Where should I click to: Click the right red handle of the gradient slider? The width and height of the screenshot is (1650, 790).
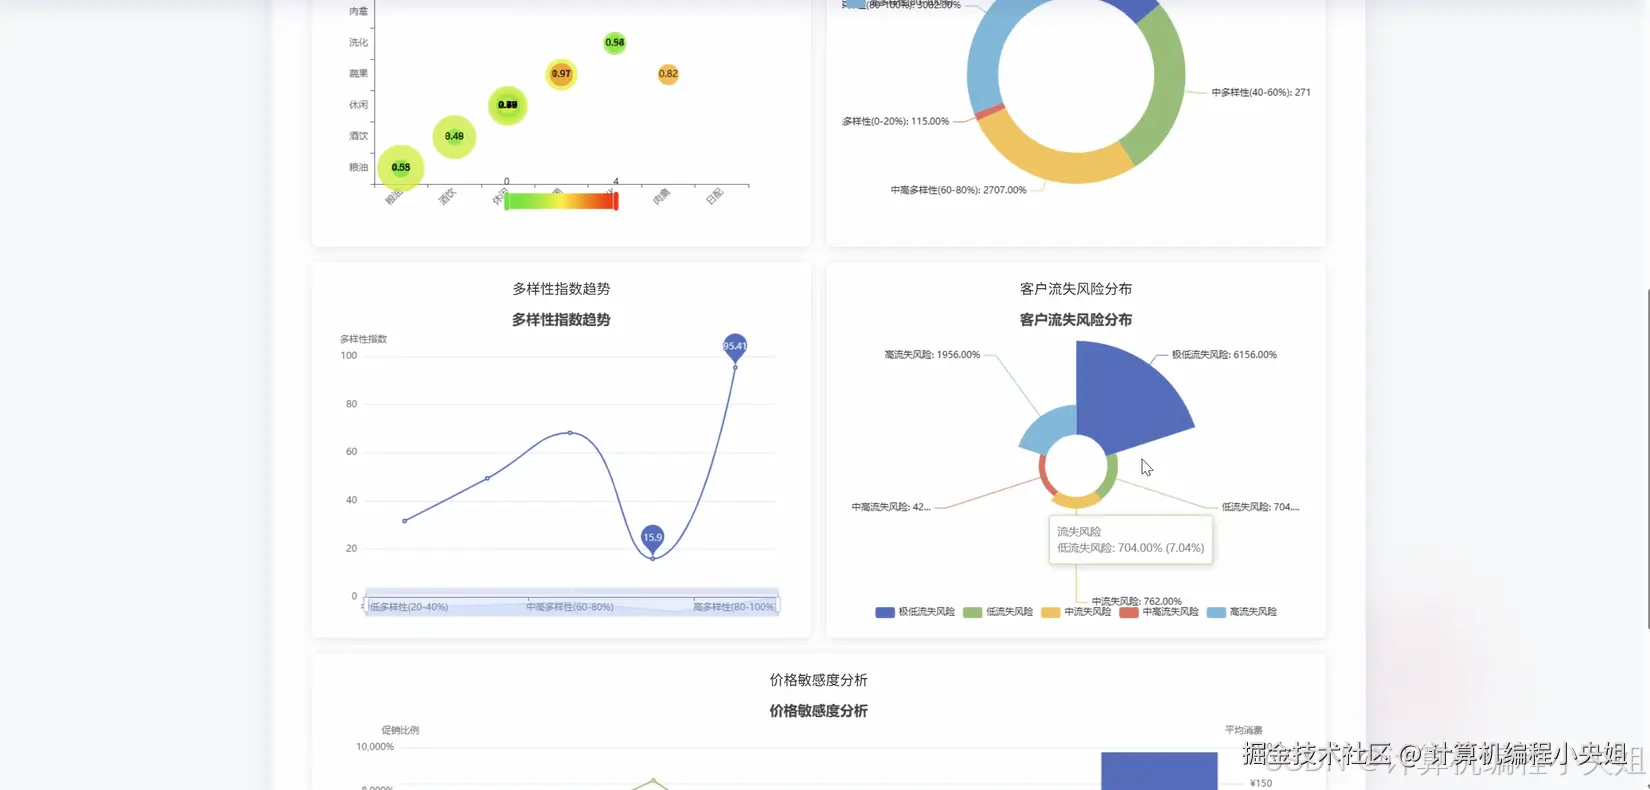point(616,201)
